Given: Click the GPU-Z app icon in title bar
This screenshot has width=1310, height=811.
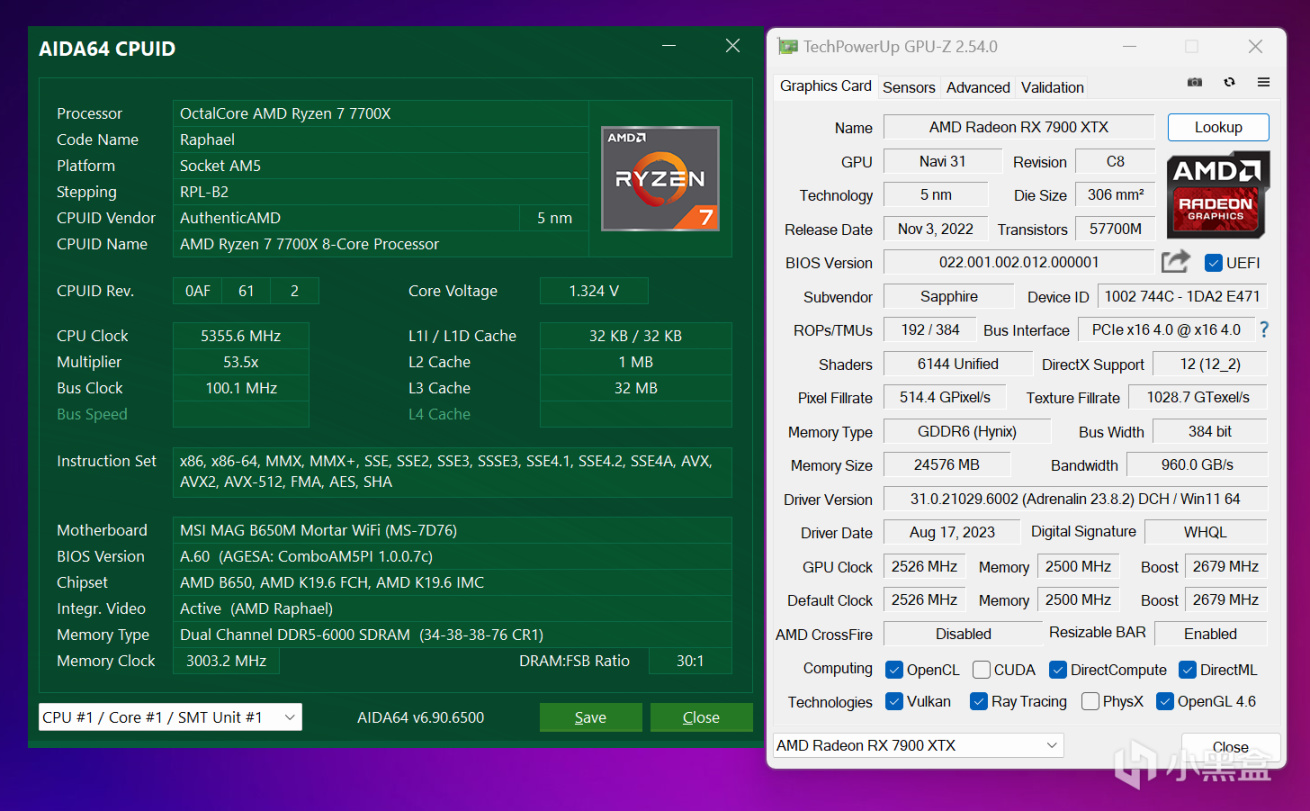Looking at the screenshot, I should click(788, 47).
